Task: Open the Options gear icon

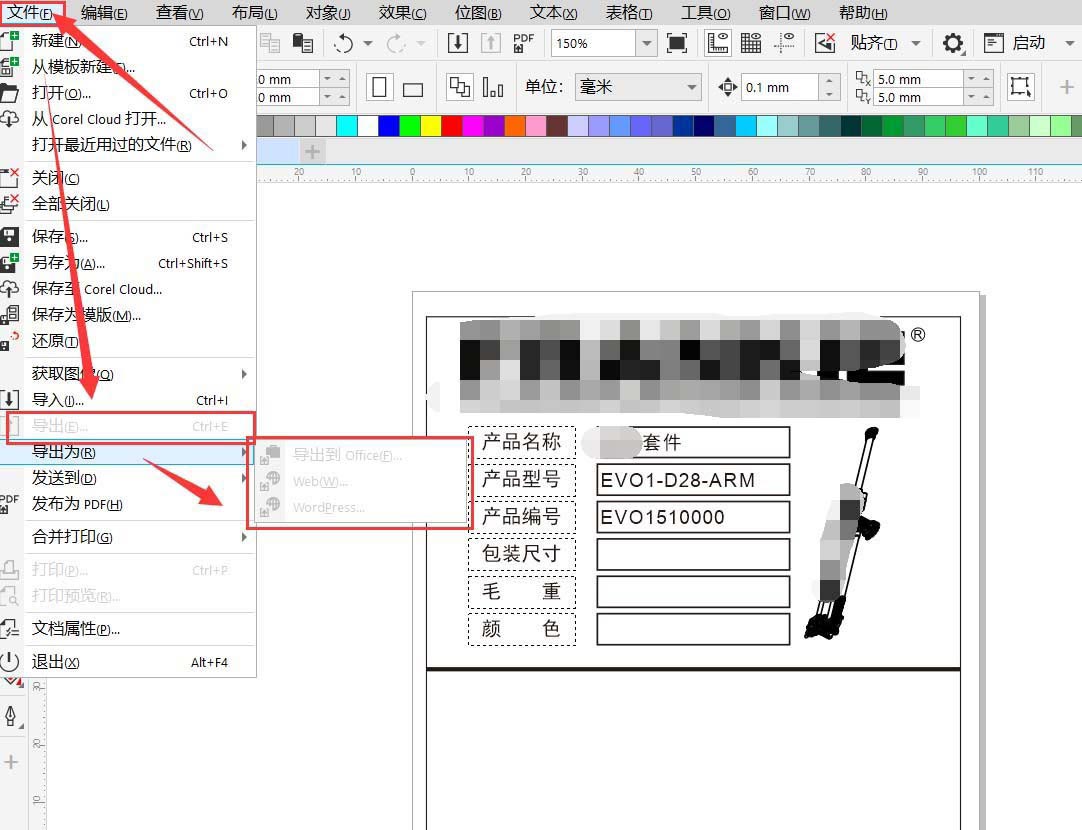Action: pyautogui.click(x=952, y=43)
